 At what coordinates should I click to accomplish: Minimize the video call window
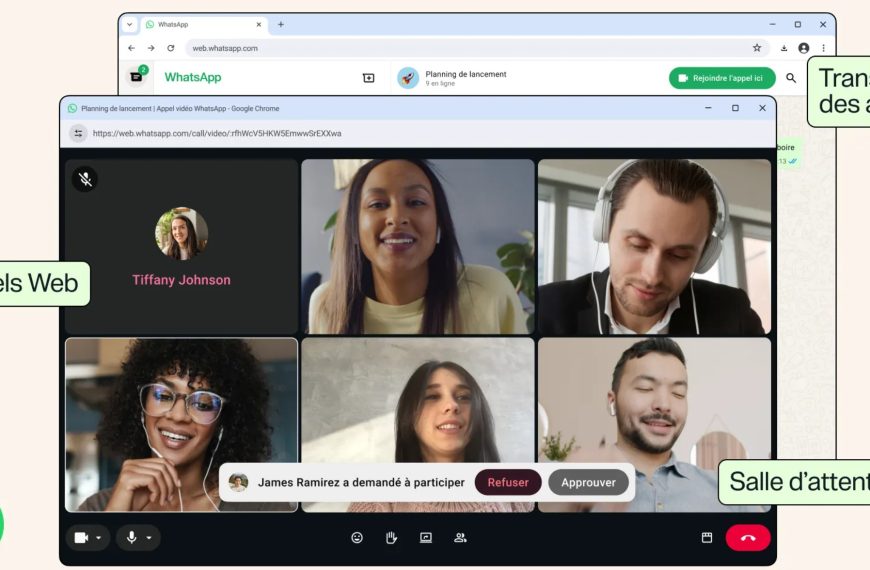[x=708, y=108]
